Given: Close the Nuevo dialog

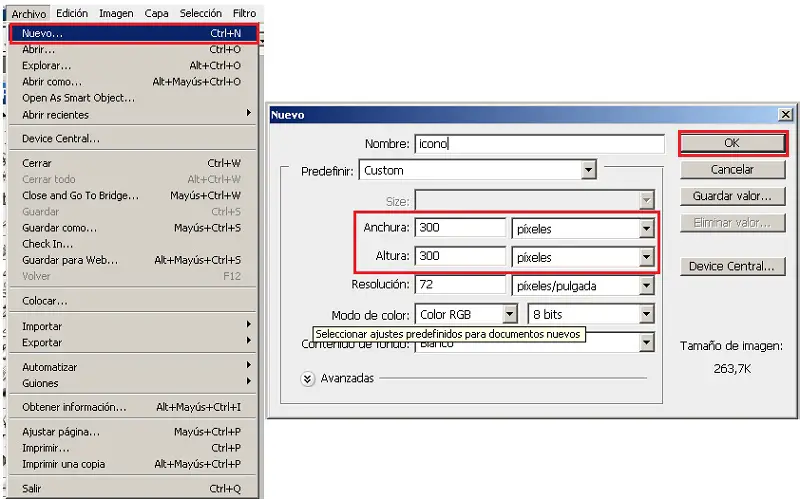Looking at the screenshot, I should tap(786, 115).
